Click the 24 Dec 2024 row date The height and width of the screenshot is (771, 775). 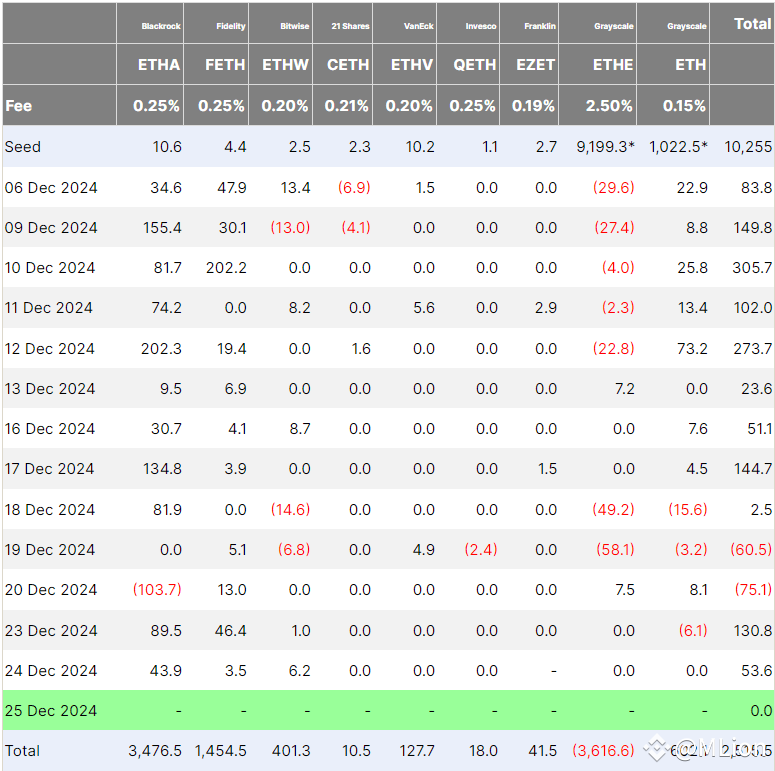(x=51, y=671)
